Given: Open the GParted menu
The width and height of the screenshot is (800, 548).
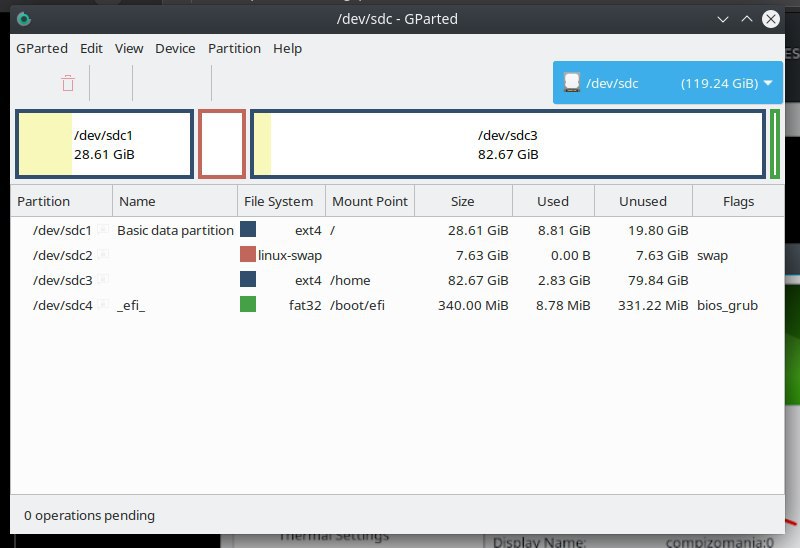Looking at the screenshot, I should click(42, 48).
